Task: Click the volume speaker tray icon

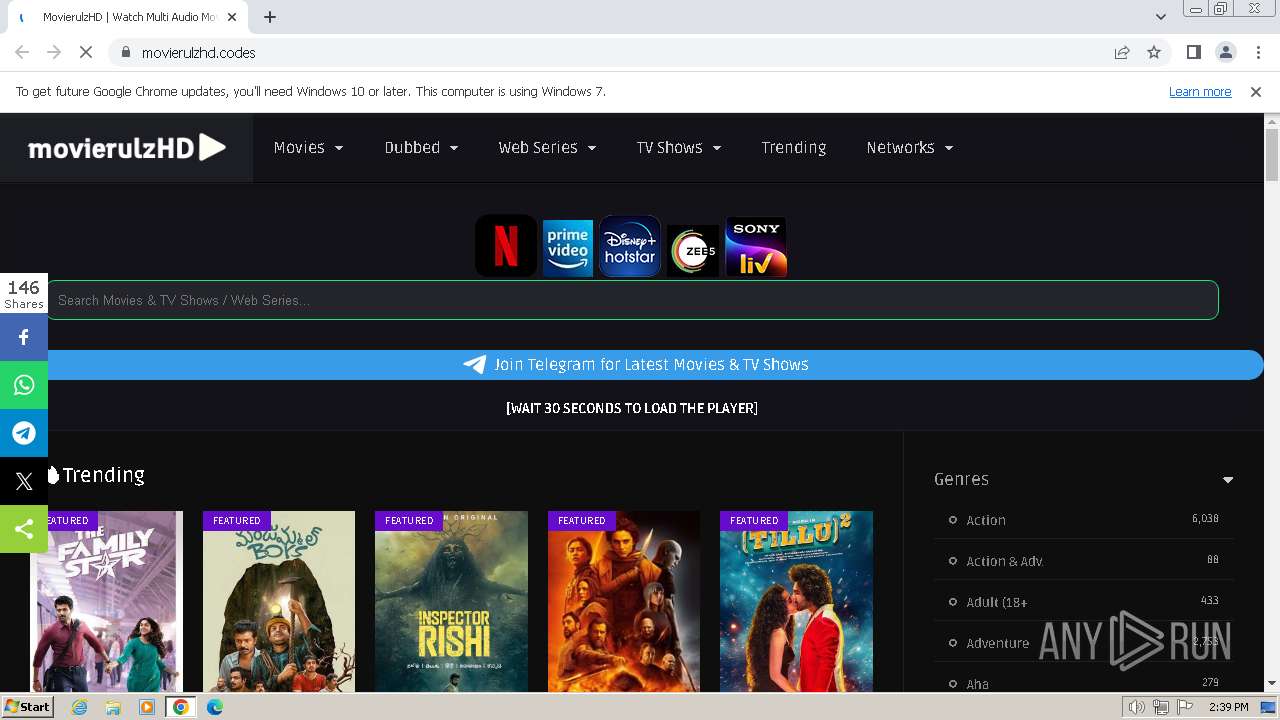Action: (x=1137, y=707)
